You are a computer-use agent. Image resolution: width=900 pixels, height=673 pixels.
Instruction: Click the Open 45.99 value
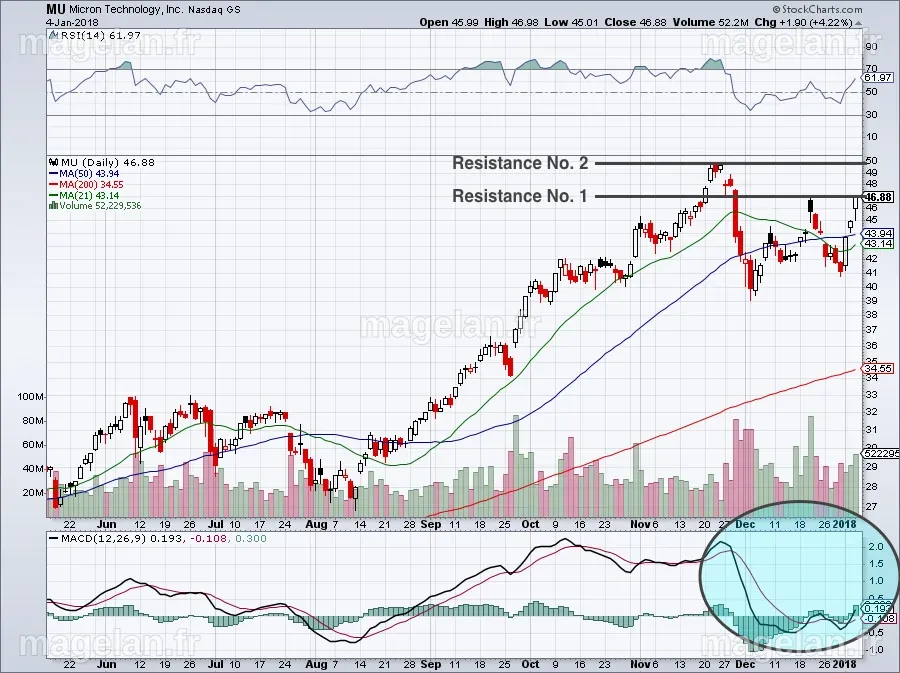click(x=449, y=22)
